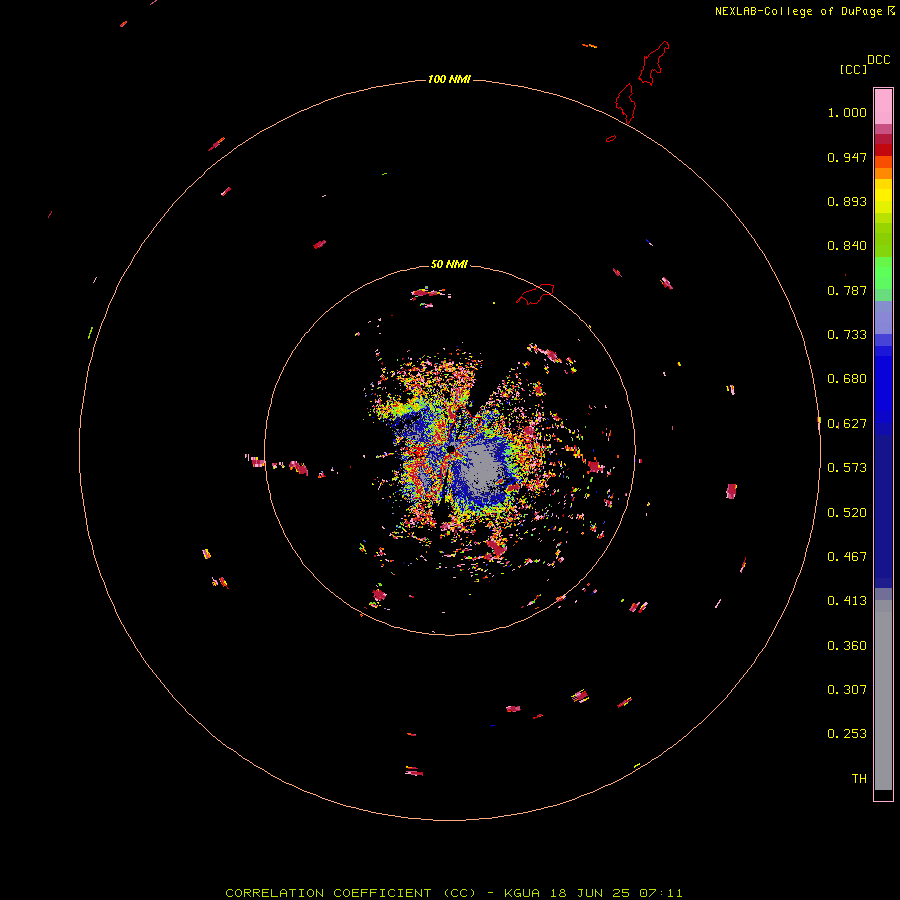Viewport: 900px width, 900px height.
Task: Click the NEXLAB-College of DuPage label
Action: (x=798, y=11)
